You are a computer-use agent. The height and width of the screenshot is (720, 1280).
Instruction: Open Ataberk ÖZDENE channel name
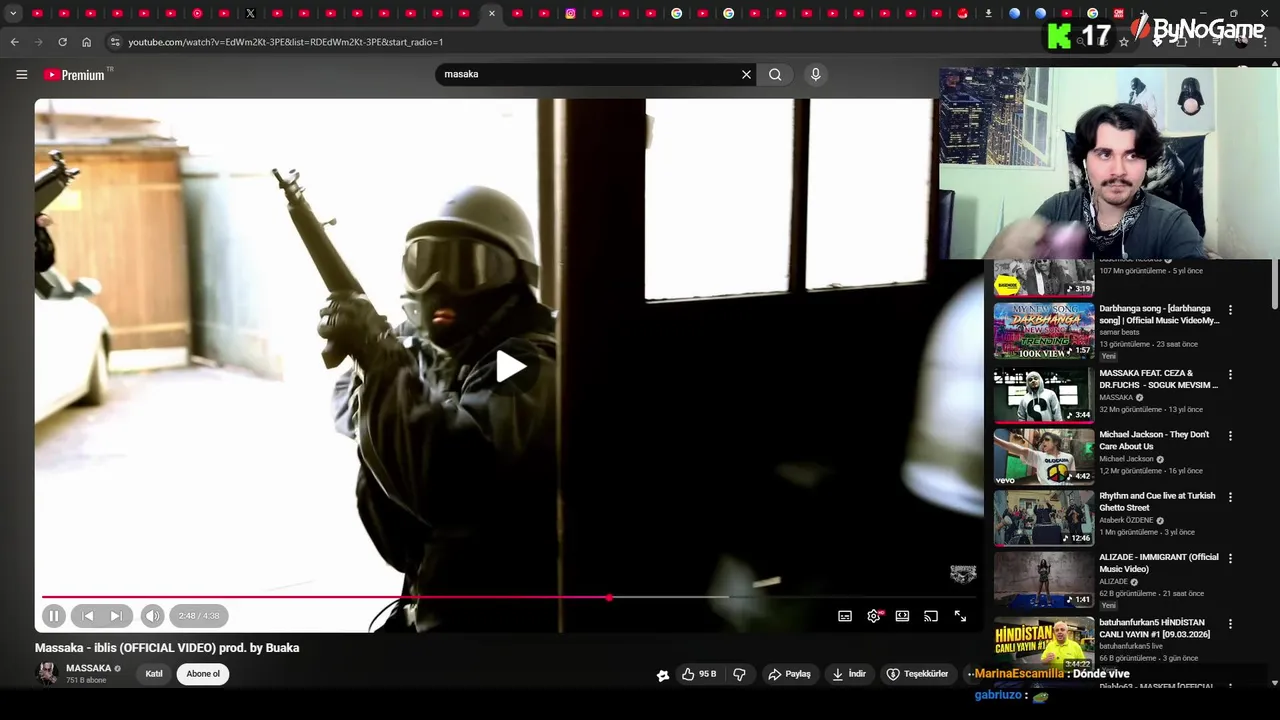(1126, 520)
